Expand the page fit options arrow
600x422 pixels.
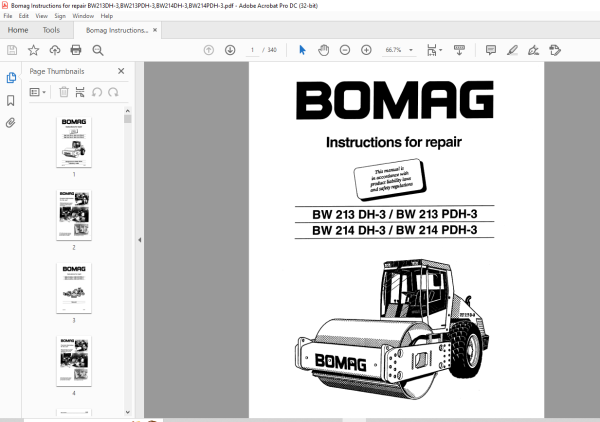click(441, 50)
